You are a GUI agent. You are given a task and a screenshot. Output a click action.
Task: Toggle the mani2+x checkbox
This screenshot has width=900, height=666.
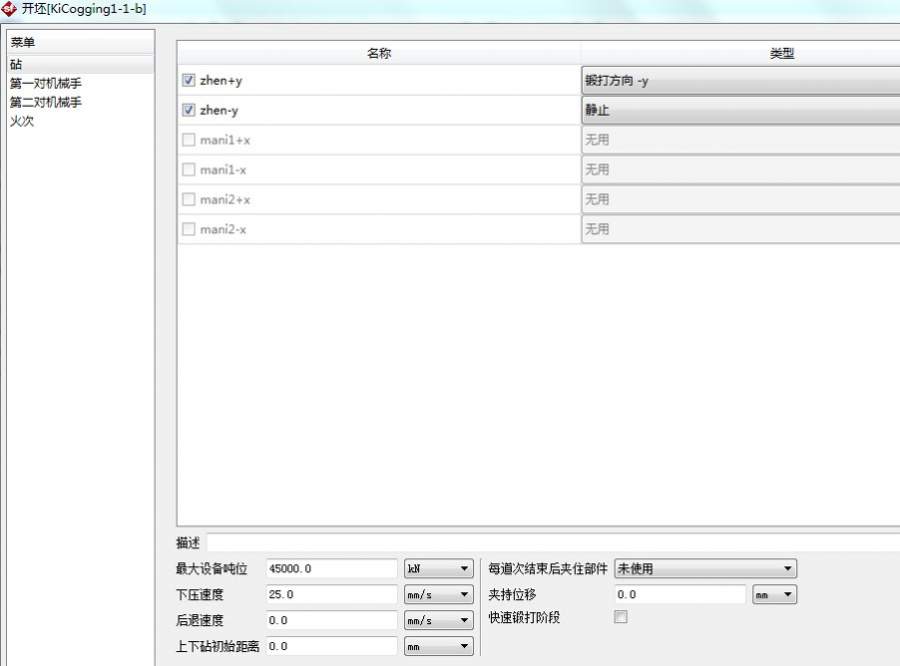click(x=188, y=199)
